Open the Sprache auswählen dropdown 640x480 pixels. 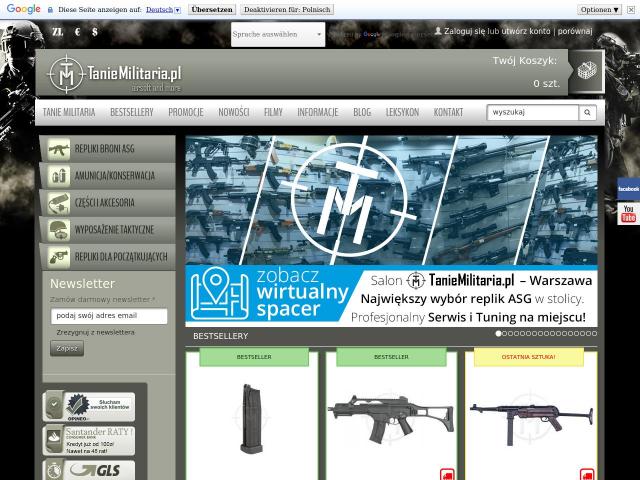click(278, 34)
